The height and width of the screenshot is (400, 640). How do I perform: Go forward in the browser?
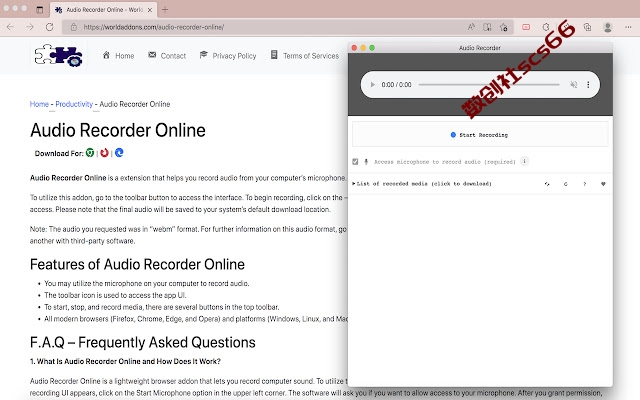[30, 27]
